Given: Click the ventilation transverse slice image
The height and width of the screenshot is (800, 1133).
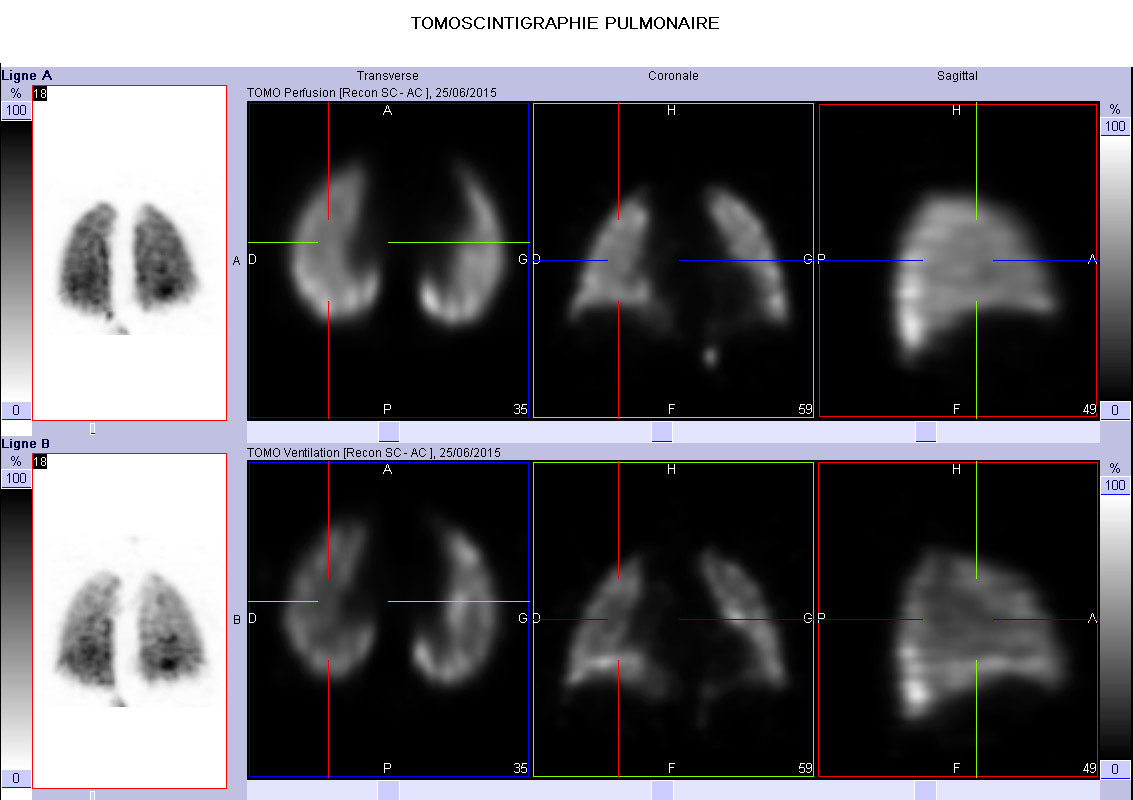Looking at the screenshot, I should 388,620.
